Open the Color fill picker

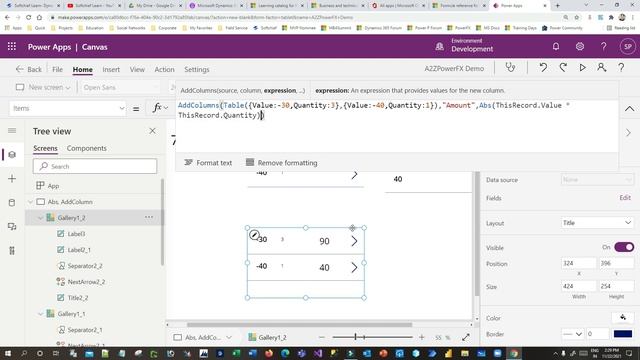622,318
